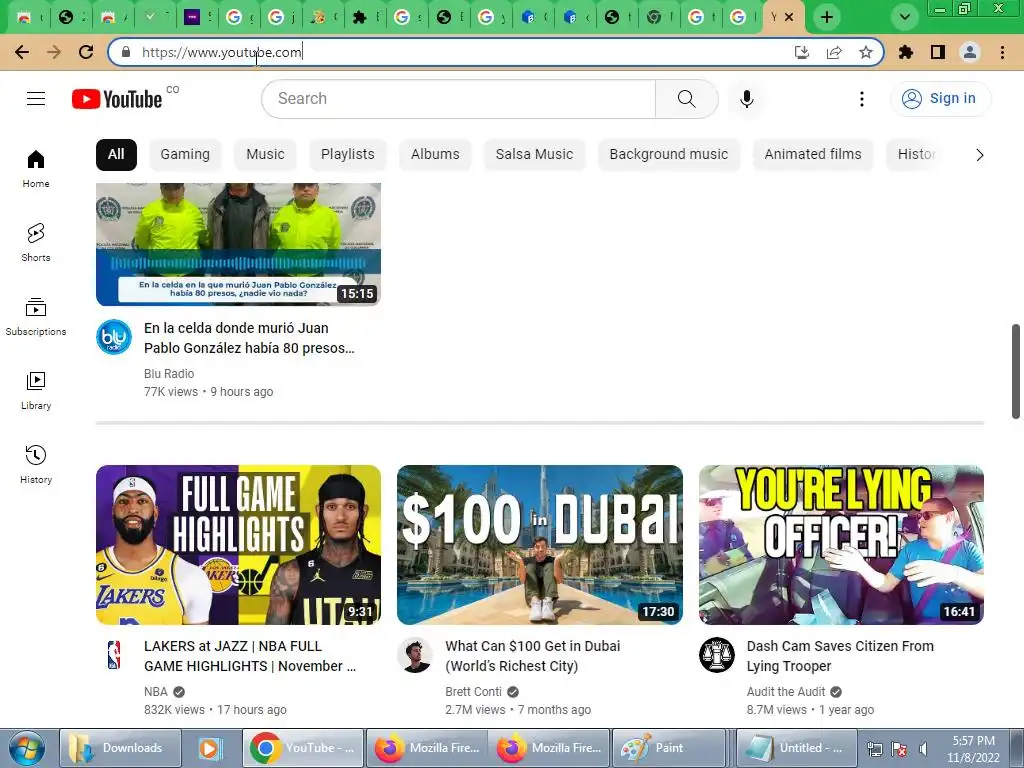Open Shorts in sidebar
The width and height of the screenshot is (1024, 768).
(x=36, y=242)
